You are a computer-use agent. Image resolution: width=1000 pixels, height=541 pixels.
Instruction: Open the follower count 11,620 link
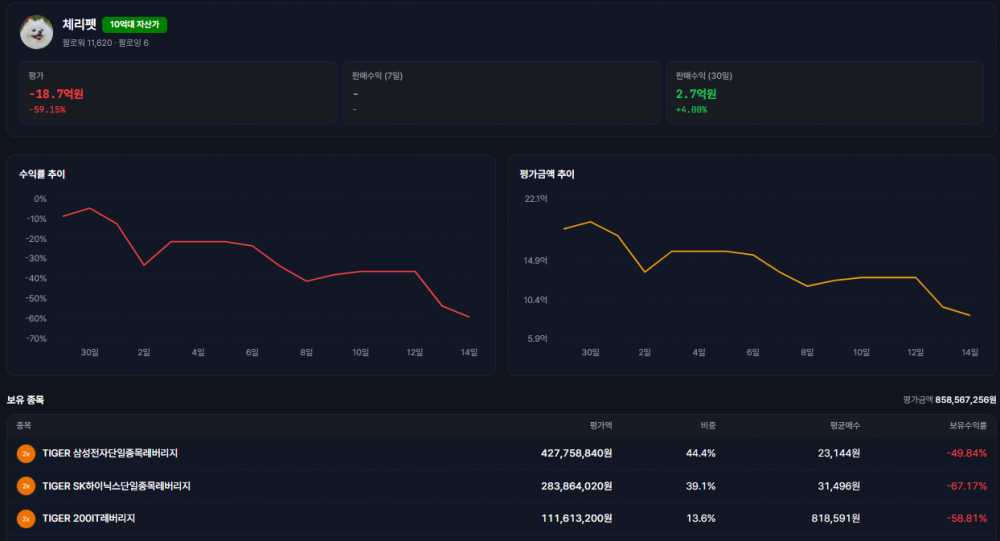pos(87,43)
